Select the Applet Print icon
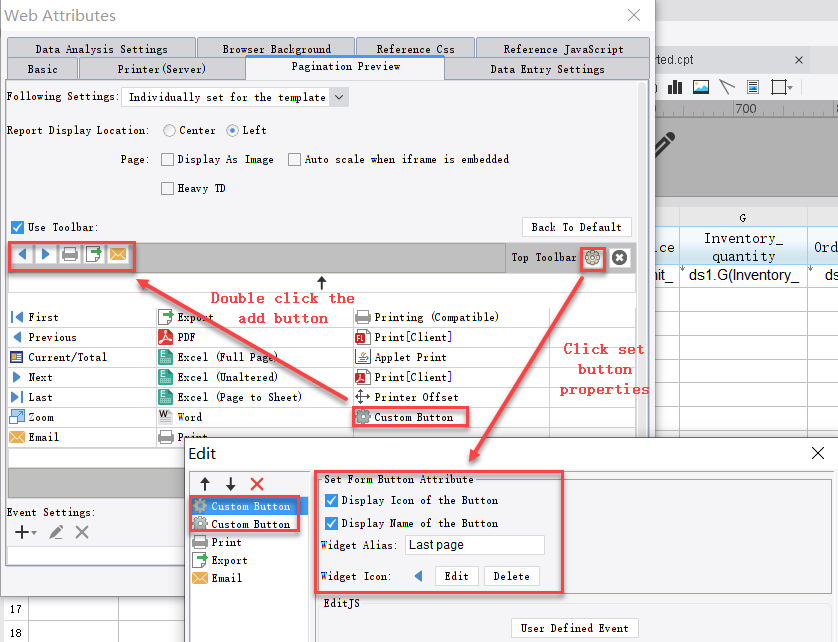 point(364,357)
